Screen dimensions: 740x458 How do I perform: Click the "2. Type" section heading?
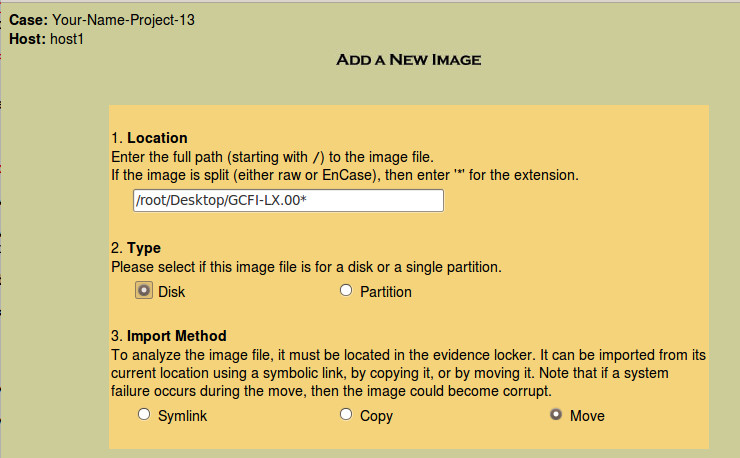(136, 248)
